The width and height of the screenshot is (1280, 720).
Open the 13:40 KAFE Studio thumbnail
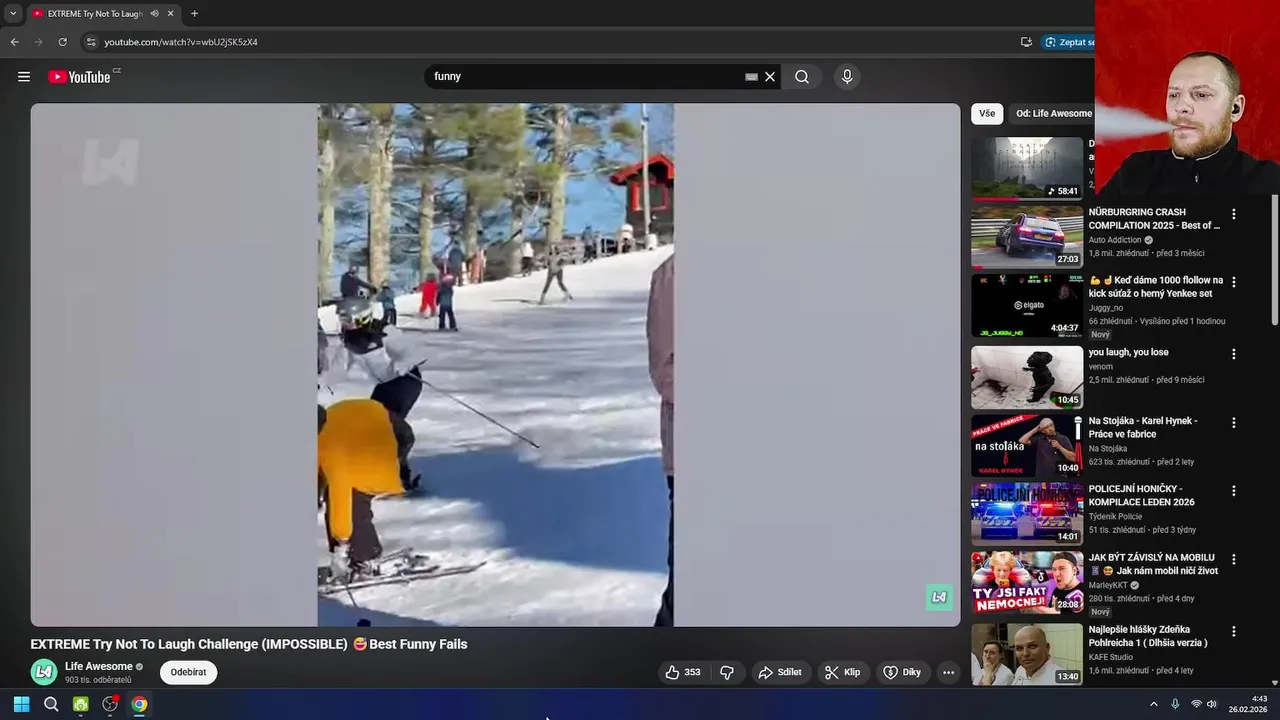pos(1027,654)
